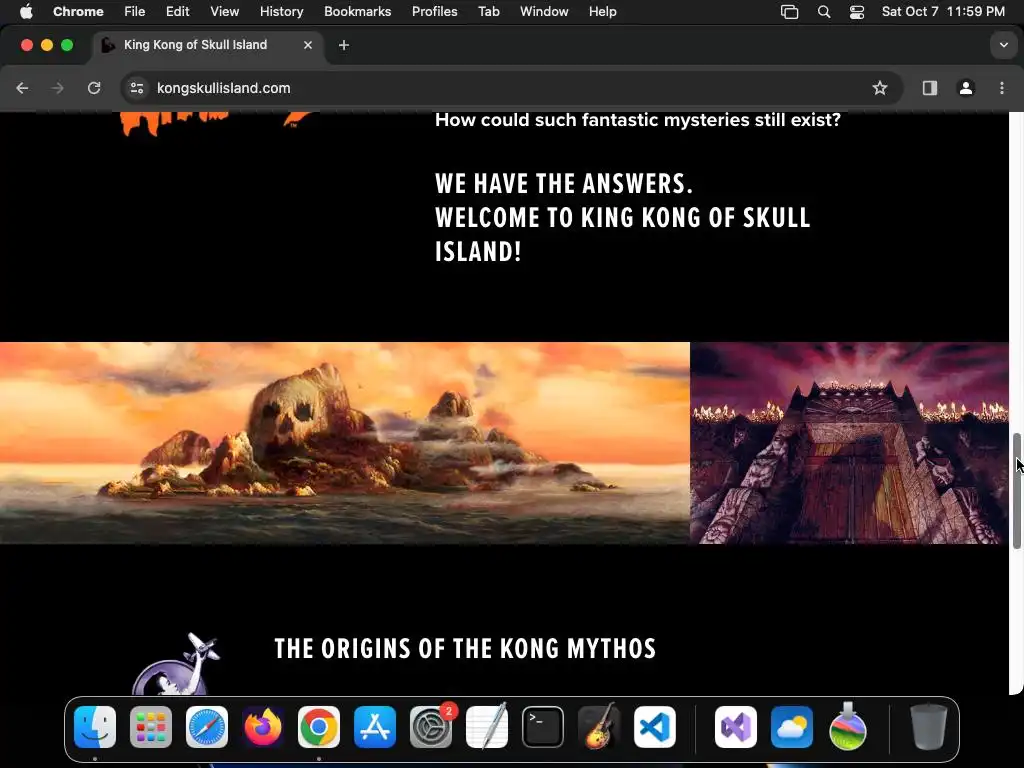Screen dimensions: 1024x768
Task: Click The Origins of the Kong Mythos heading
Action: tap(465, 648)
